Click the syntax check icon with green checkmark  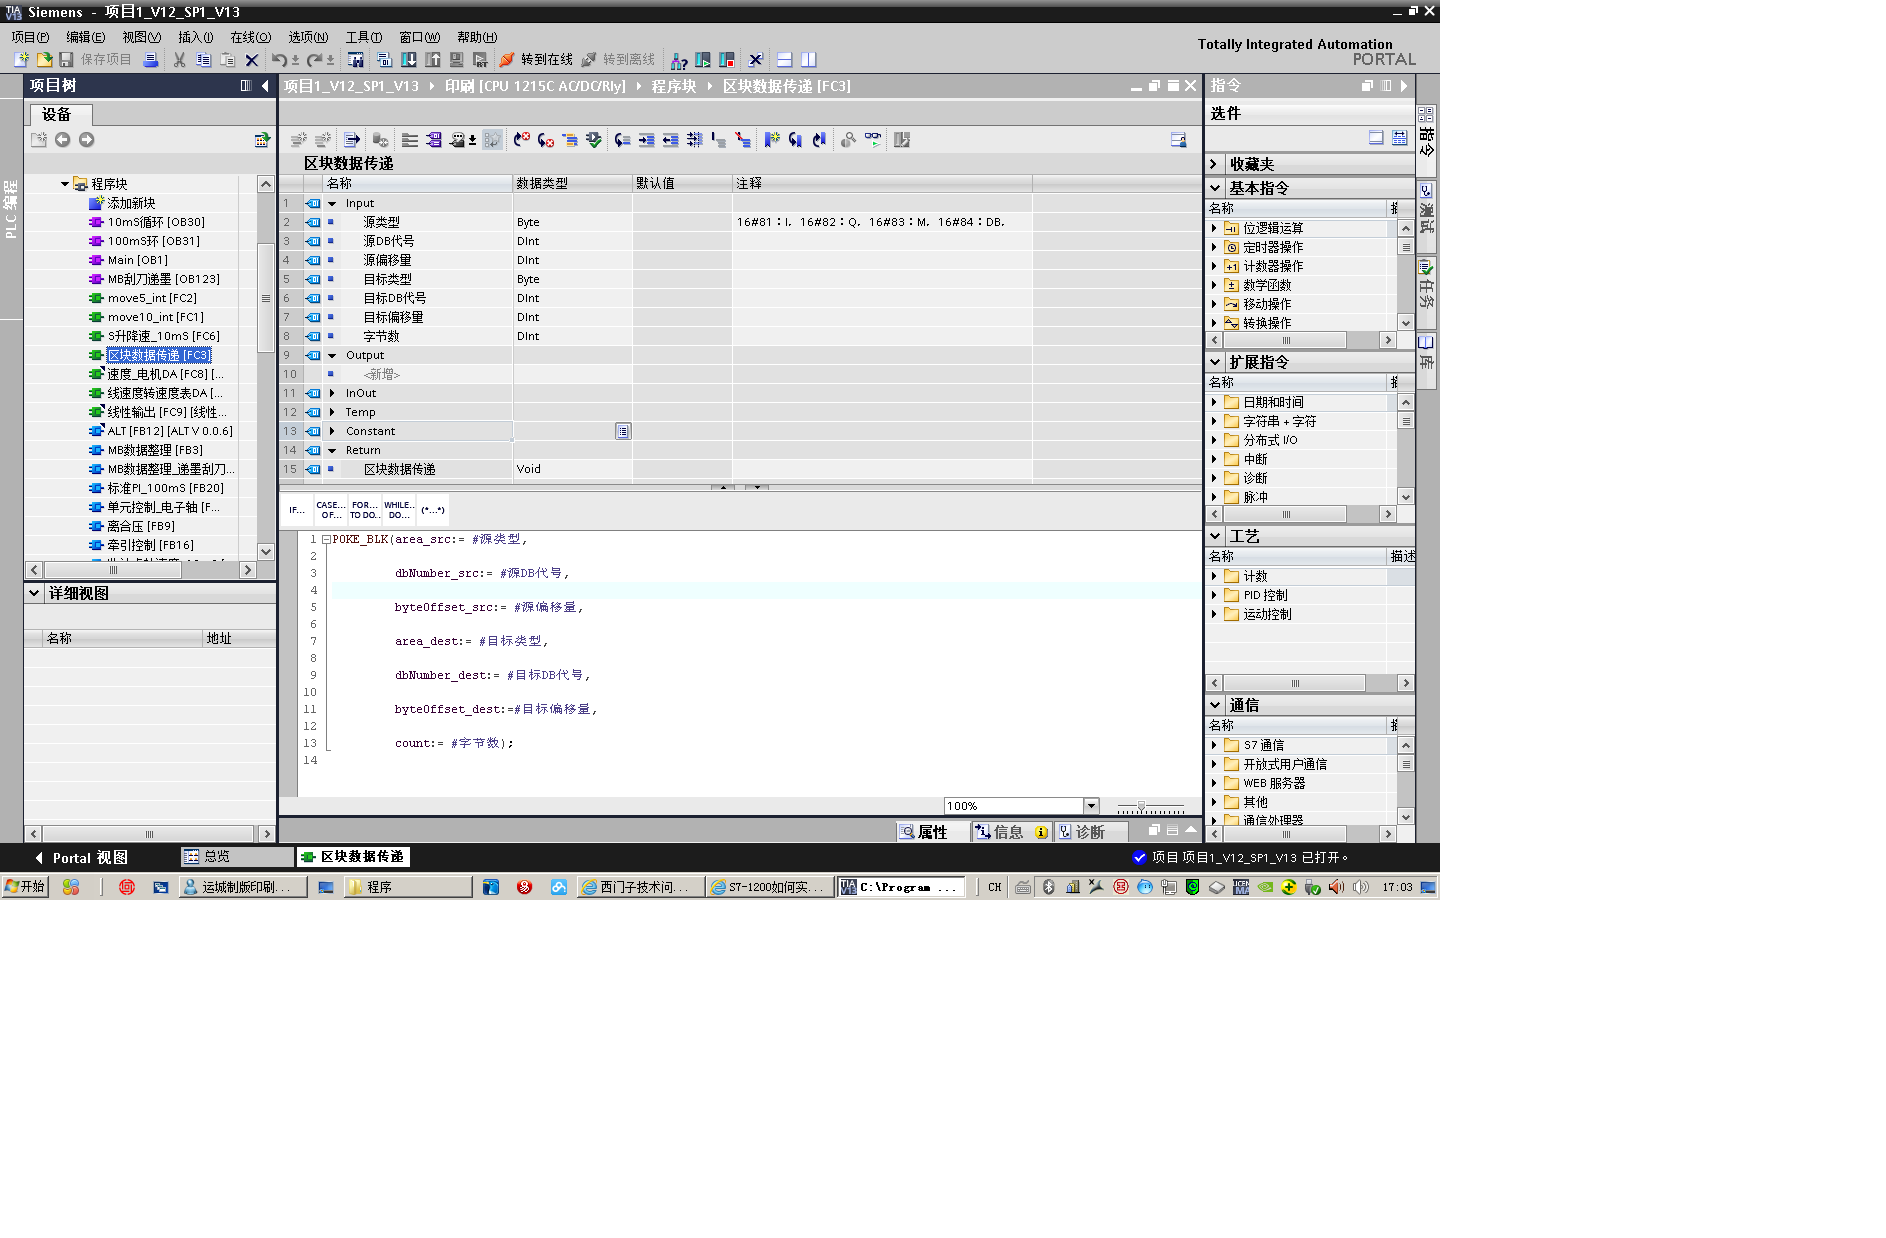(594, 140)
